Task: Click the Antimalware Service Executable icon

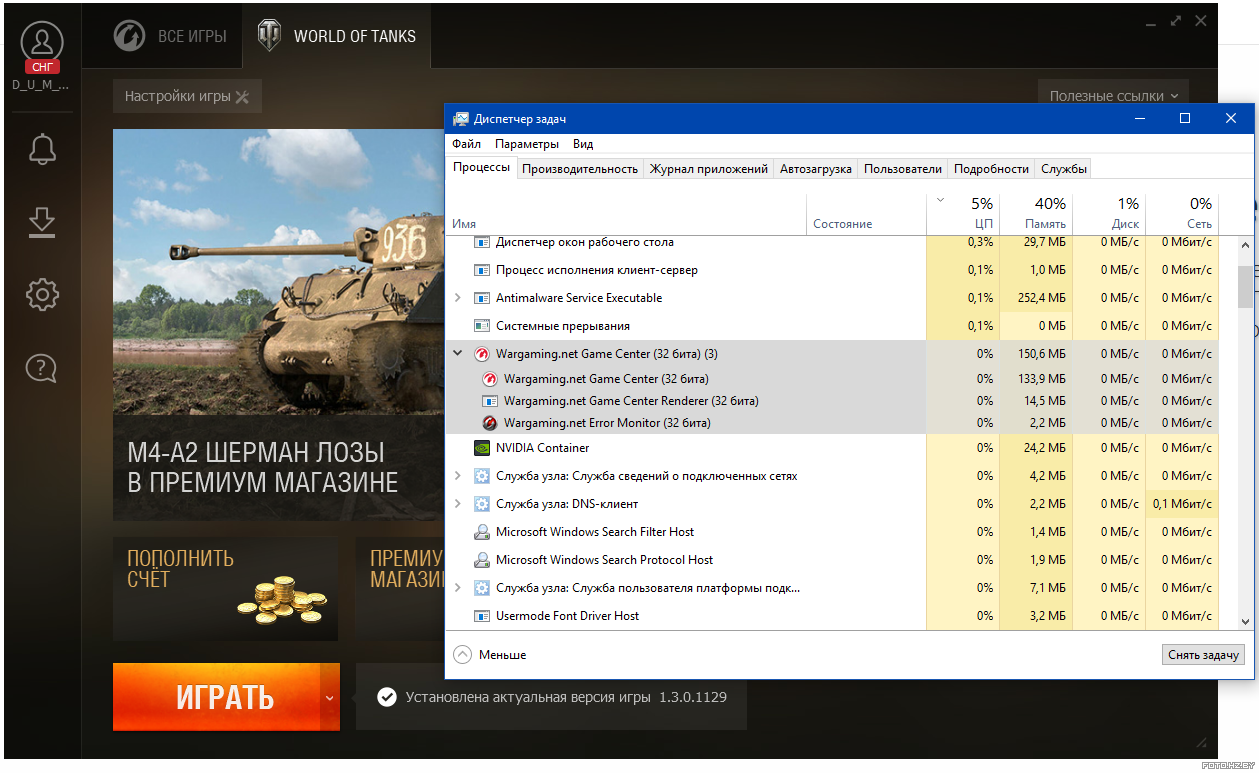Action: point(481,298)
